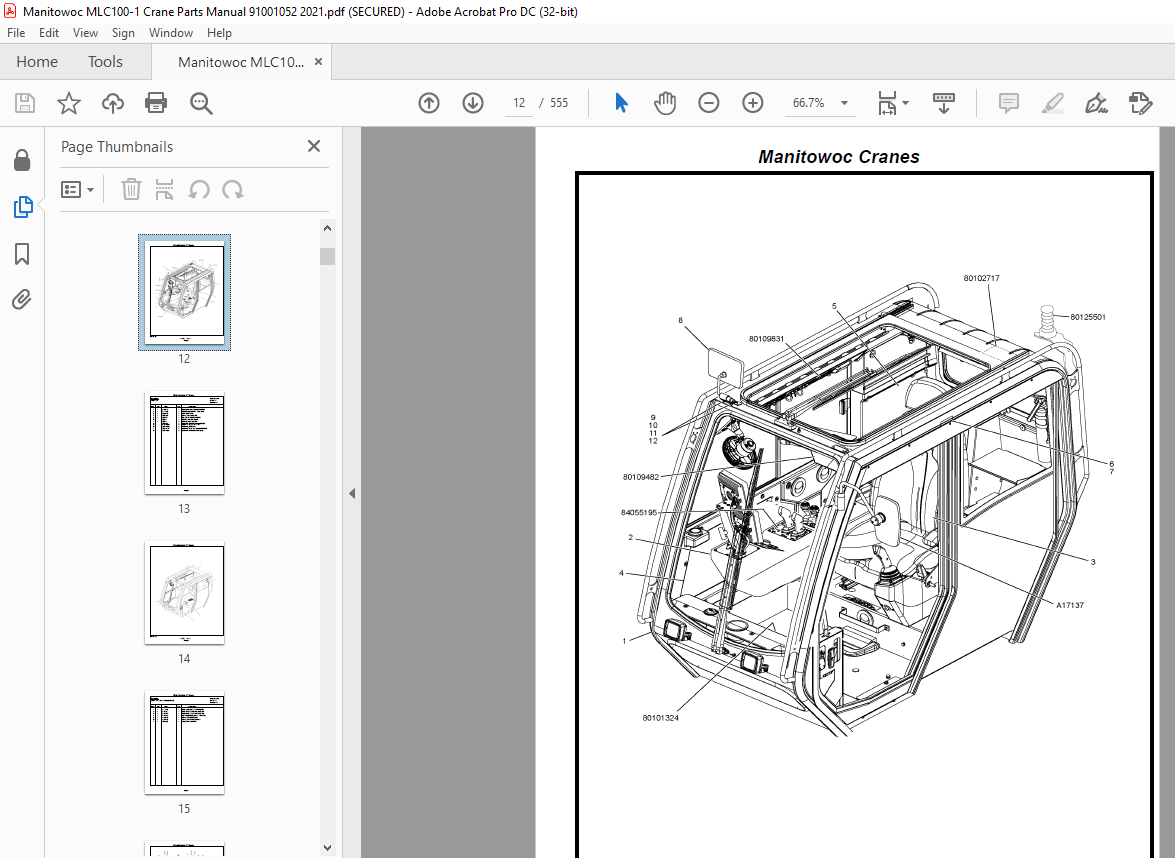Click part number 80102717 label
1175x858 pixels.
(x=982, y=278)
